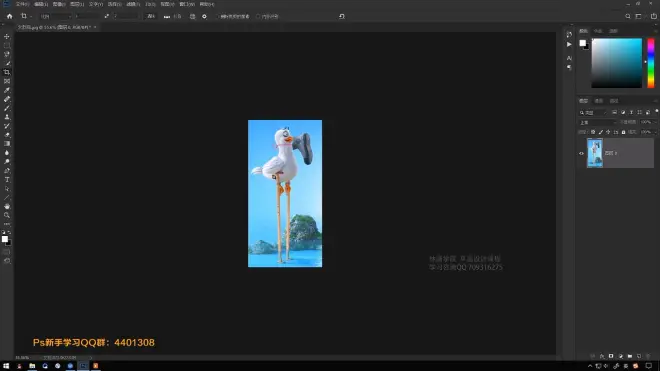Open the crop overlay options icon
Viewport: 660px width, 371px height.
[x=192, y=16]
